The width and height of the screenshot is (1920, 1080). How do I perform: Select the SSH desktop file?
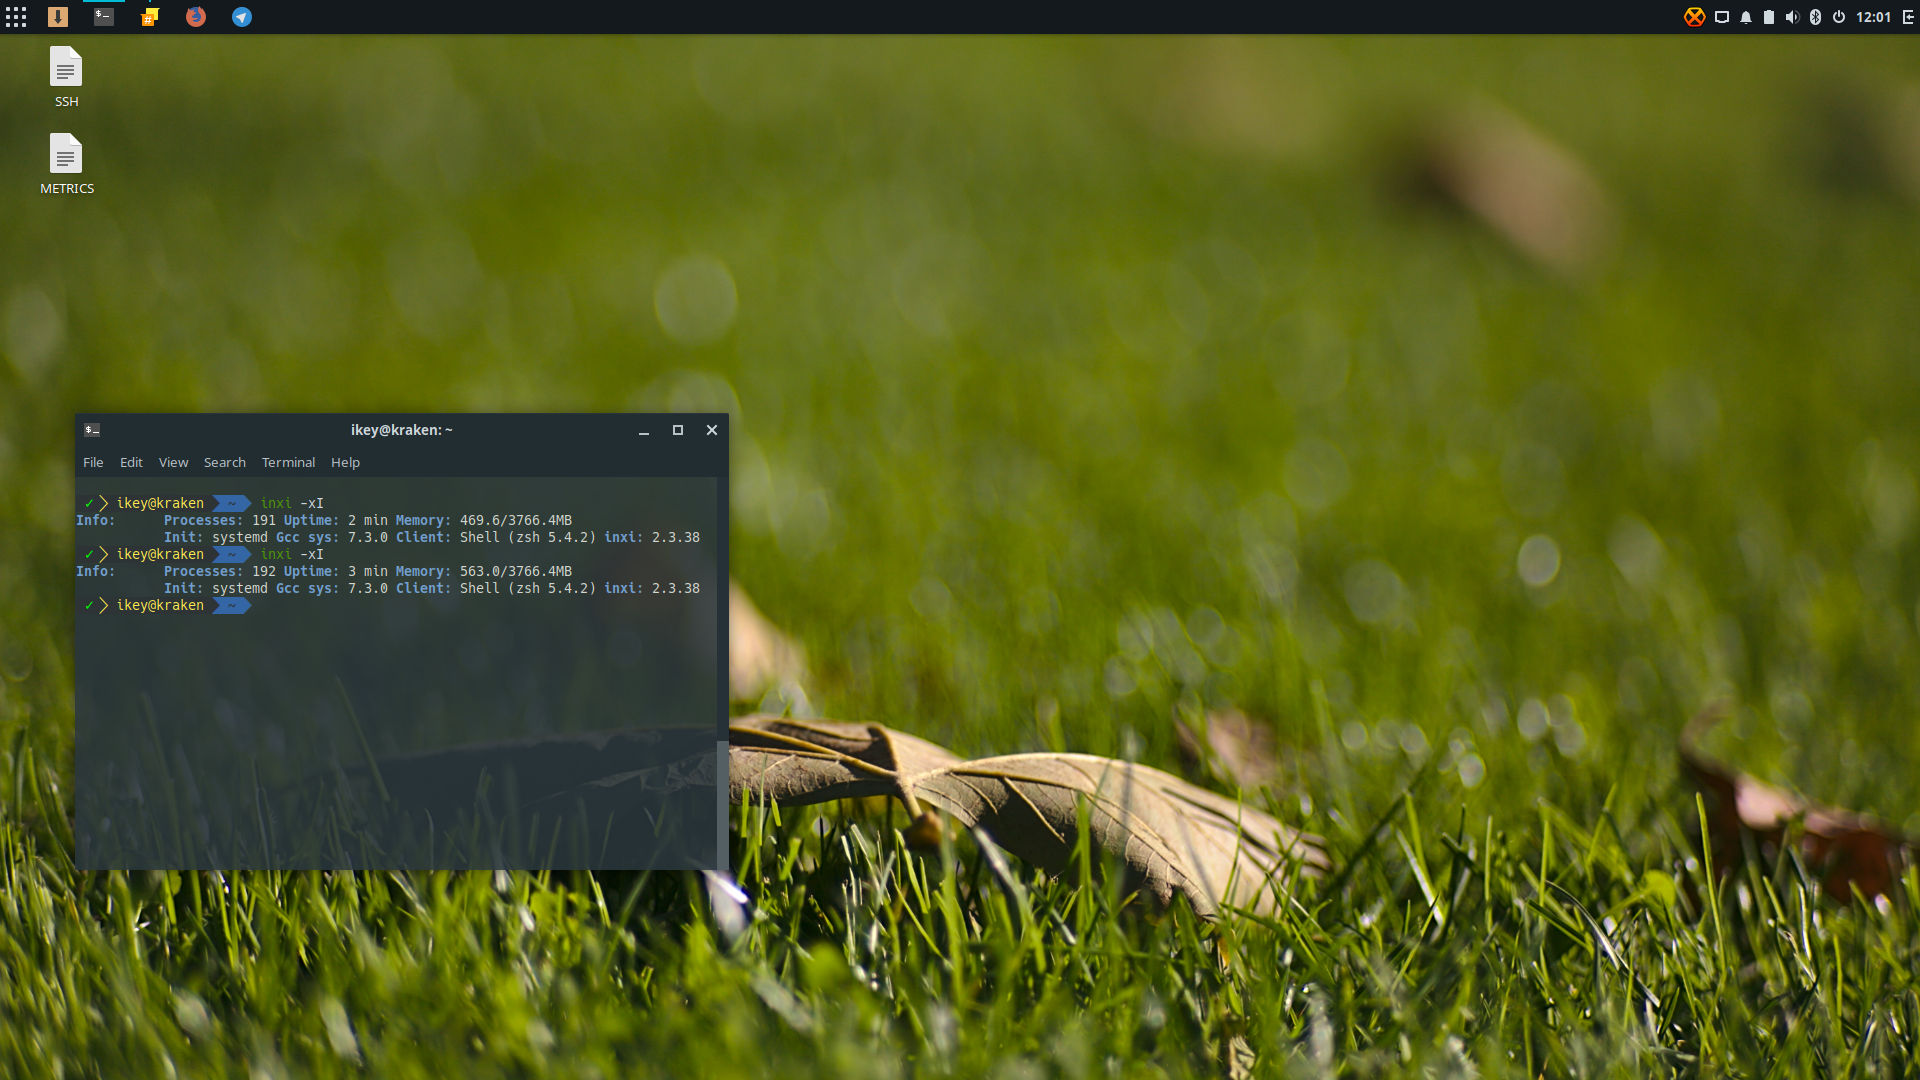click(x=66, y=78)
